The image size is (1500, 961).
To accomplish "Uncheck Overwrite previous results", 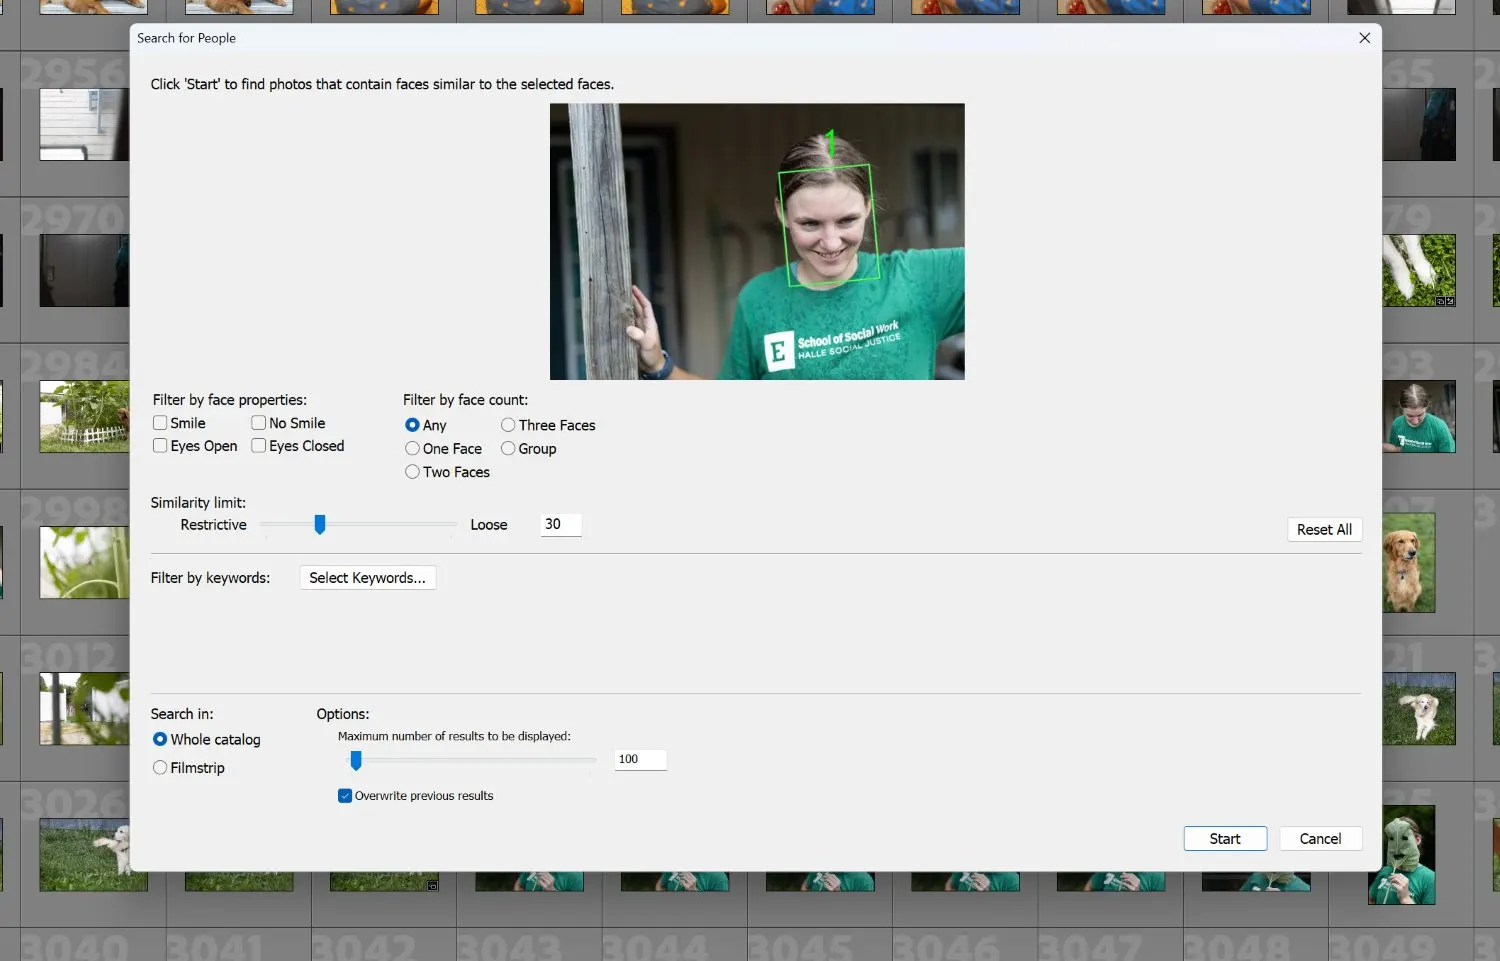I will 344,795.
